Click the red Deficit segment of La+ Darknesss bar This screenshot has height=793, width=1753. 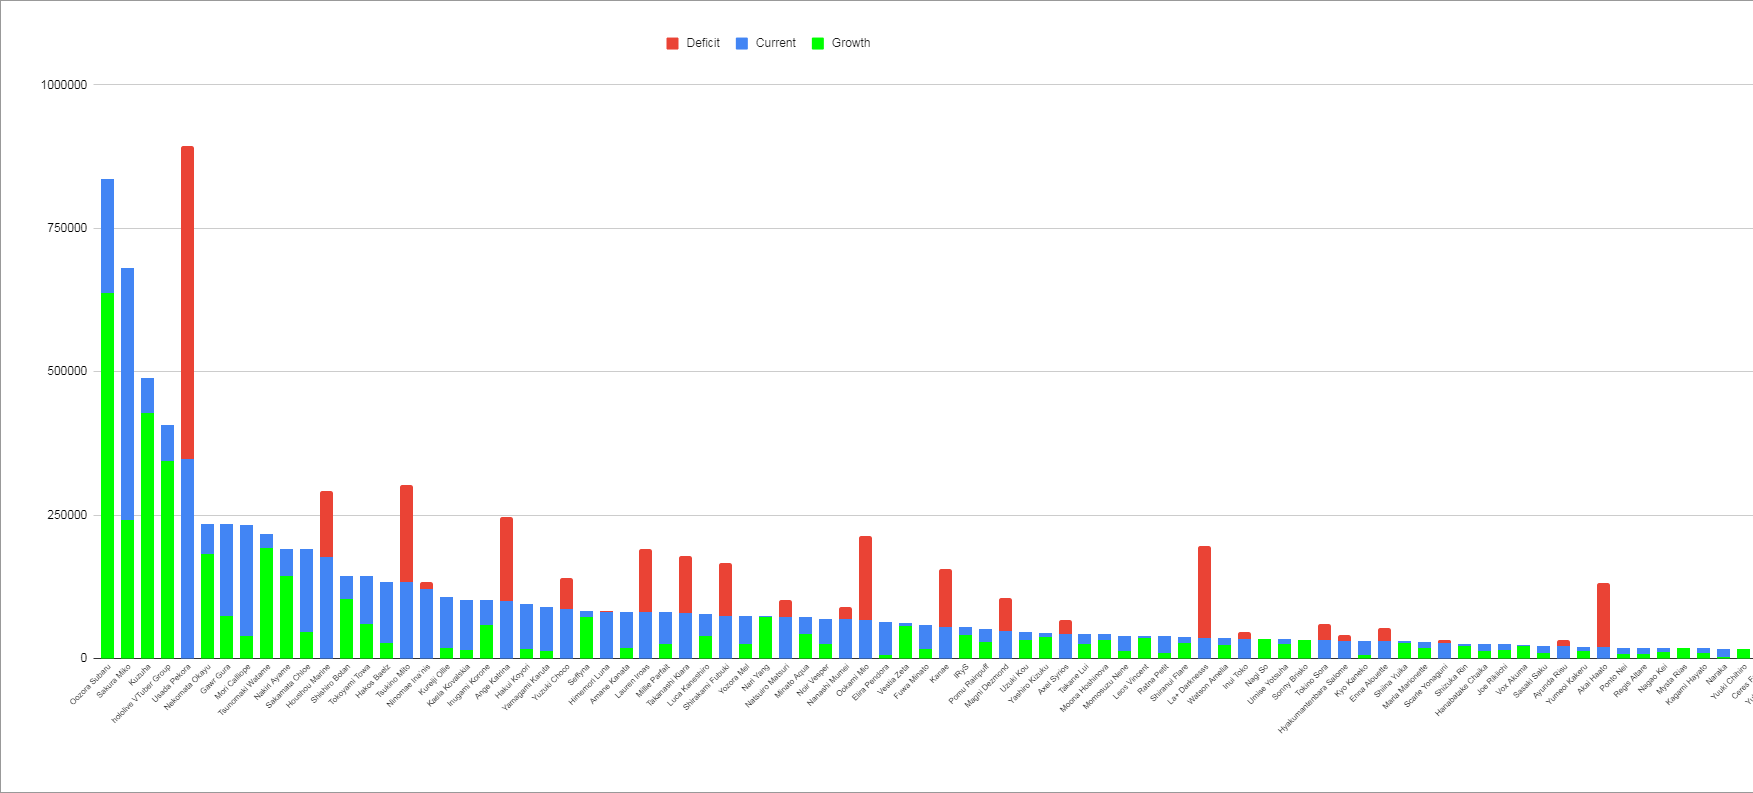(1204, 592)
